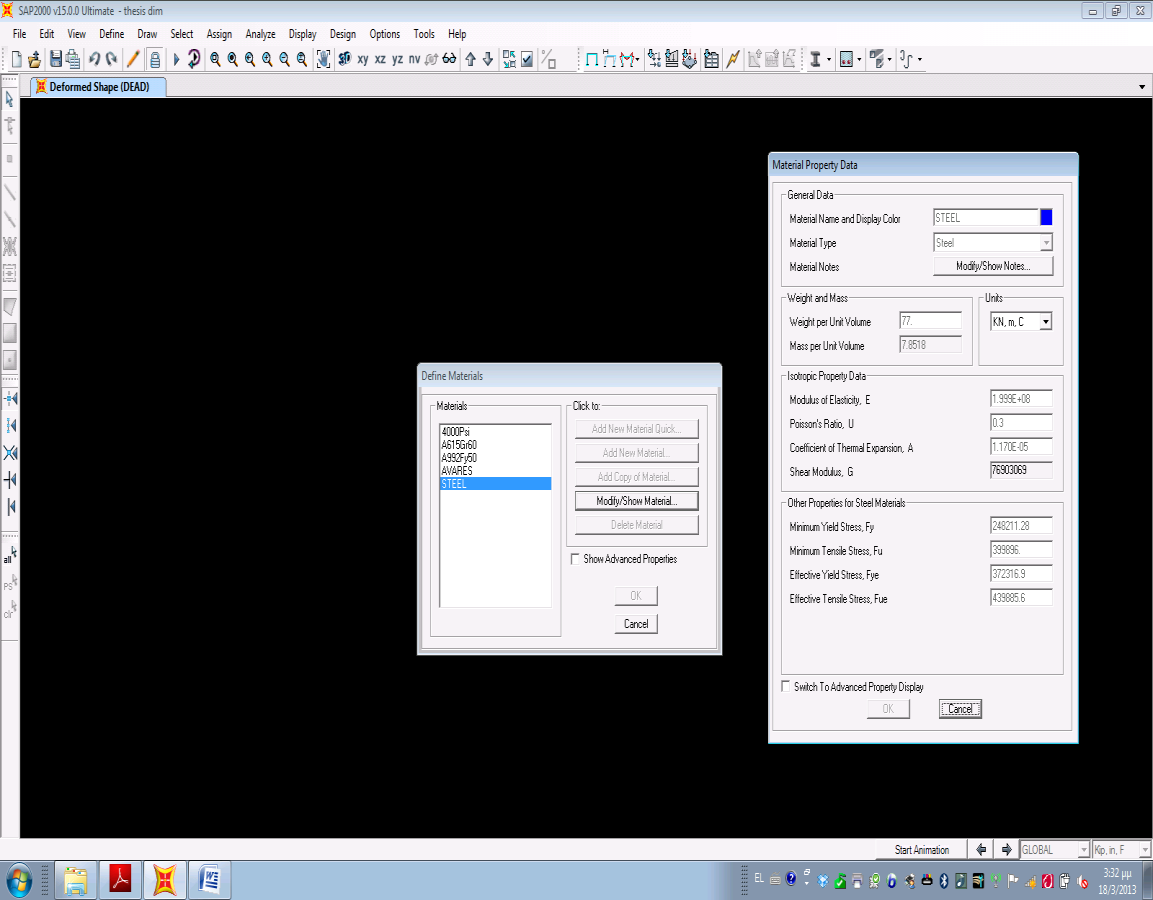1153x900 pixels.
Task: Redo the last action
Action: [112, 60]
